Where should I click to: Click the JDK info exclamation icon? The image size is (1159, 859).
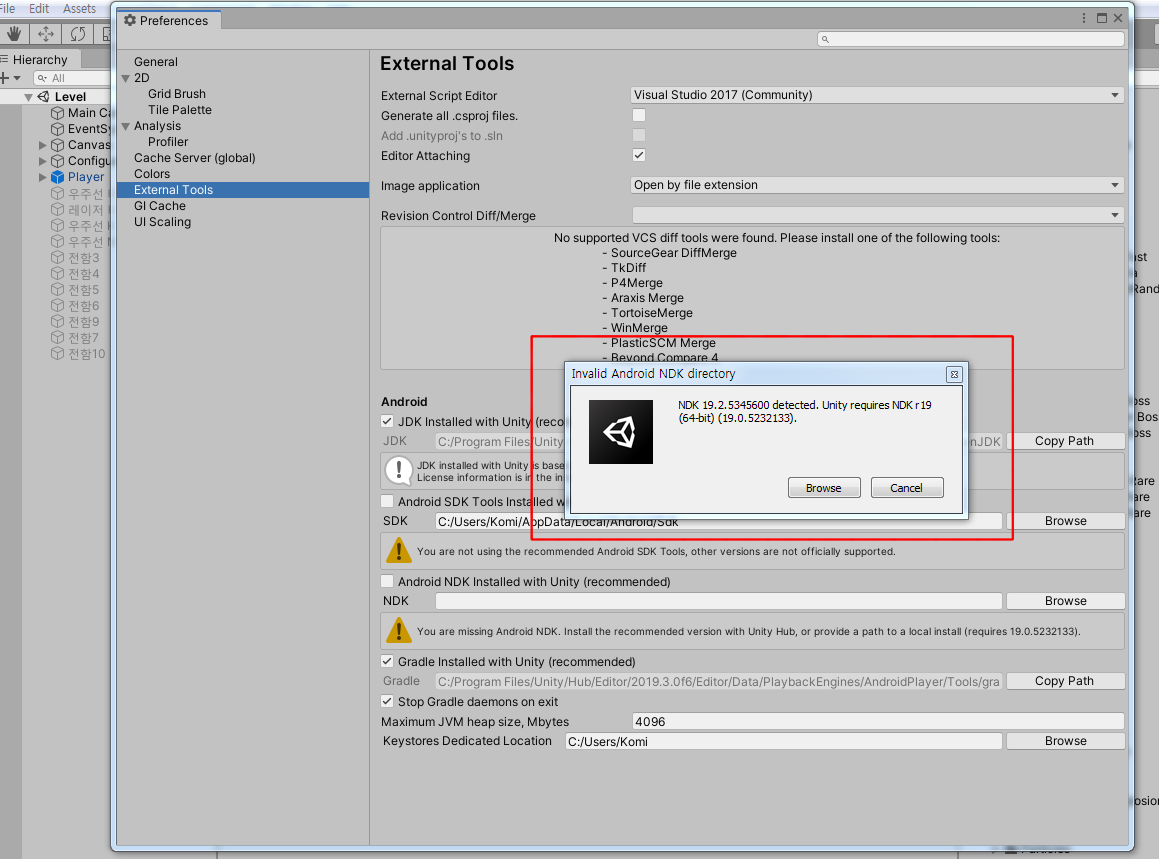[x=399, y=470]
